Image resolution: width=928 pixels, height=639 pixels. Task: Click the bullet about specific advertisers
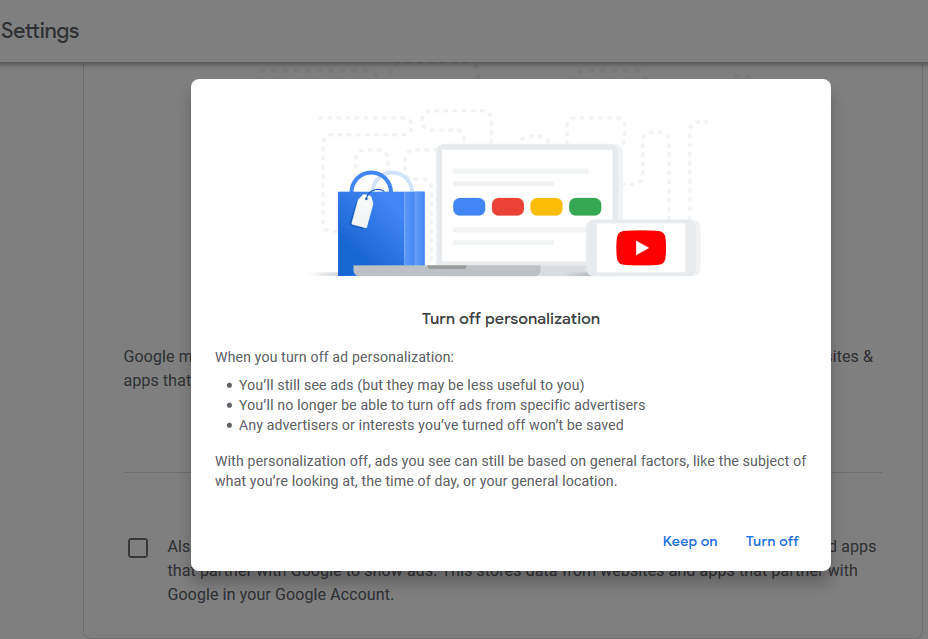(x=442, y=405)
